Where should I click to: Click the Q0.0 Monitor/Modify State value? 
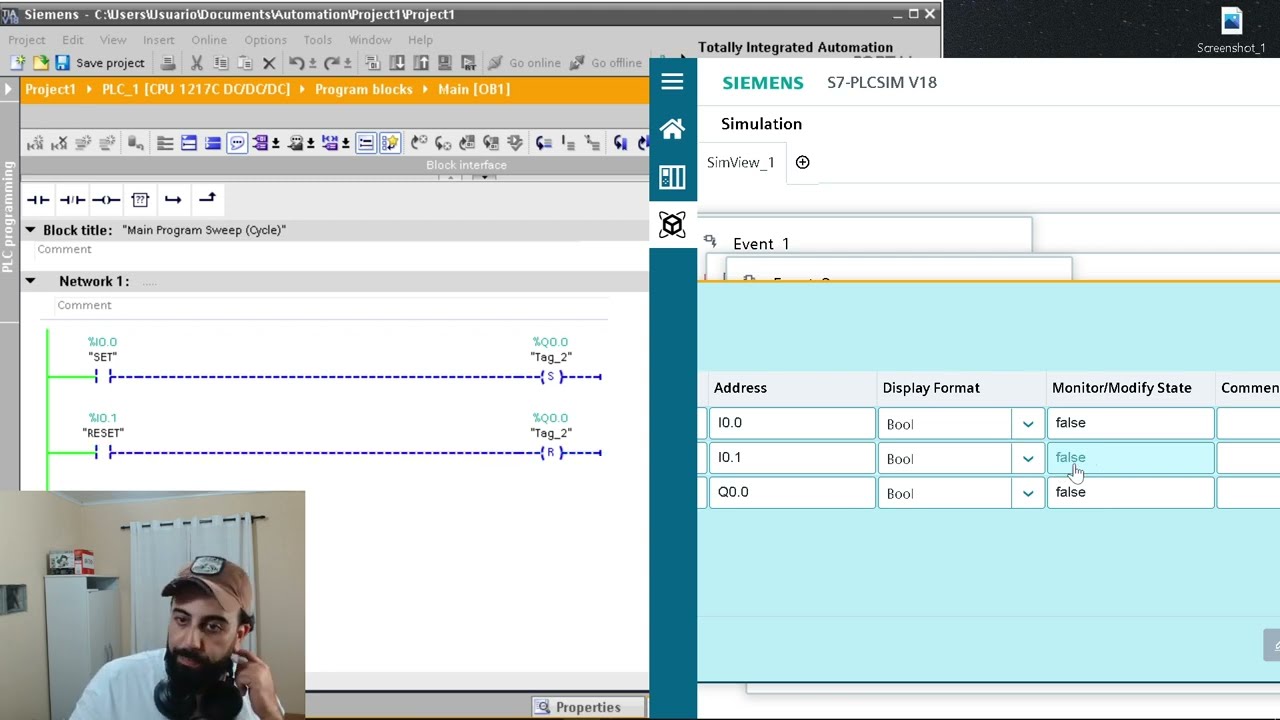click(1130, 492)
